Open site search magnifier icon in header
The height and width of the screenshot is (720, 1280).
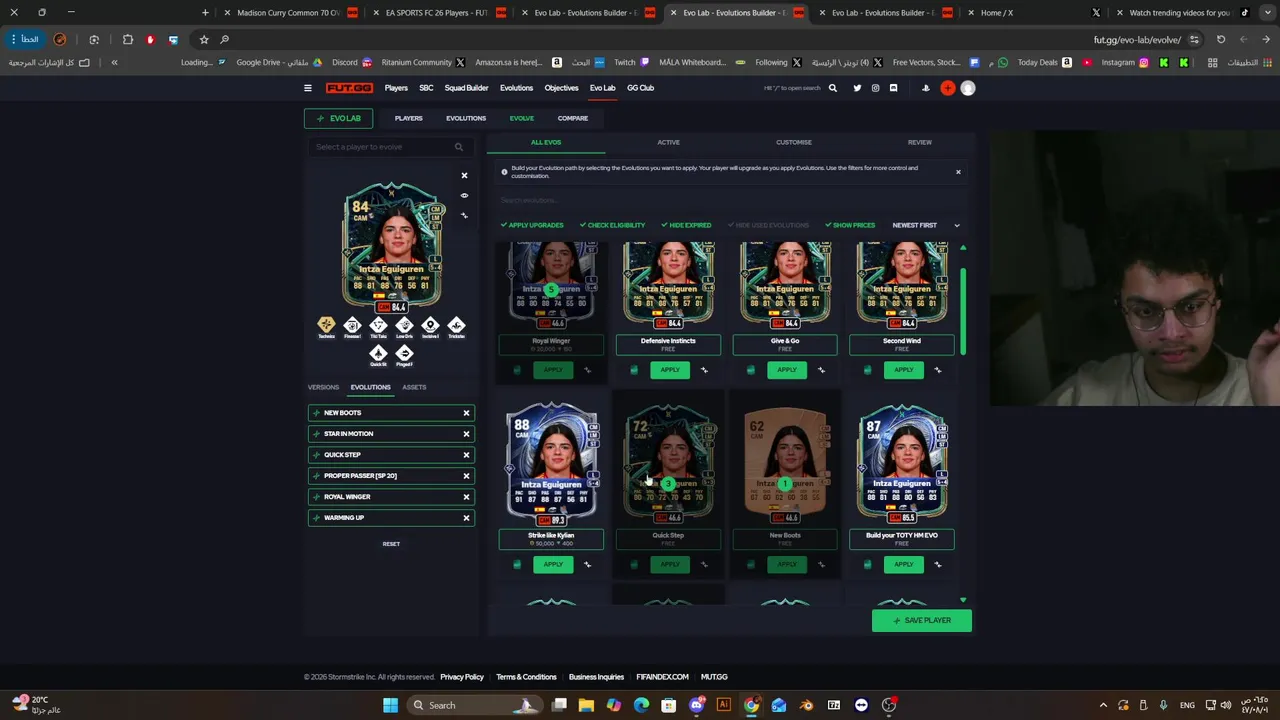832,88
